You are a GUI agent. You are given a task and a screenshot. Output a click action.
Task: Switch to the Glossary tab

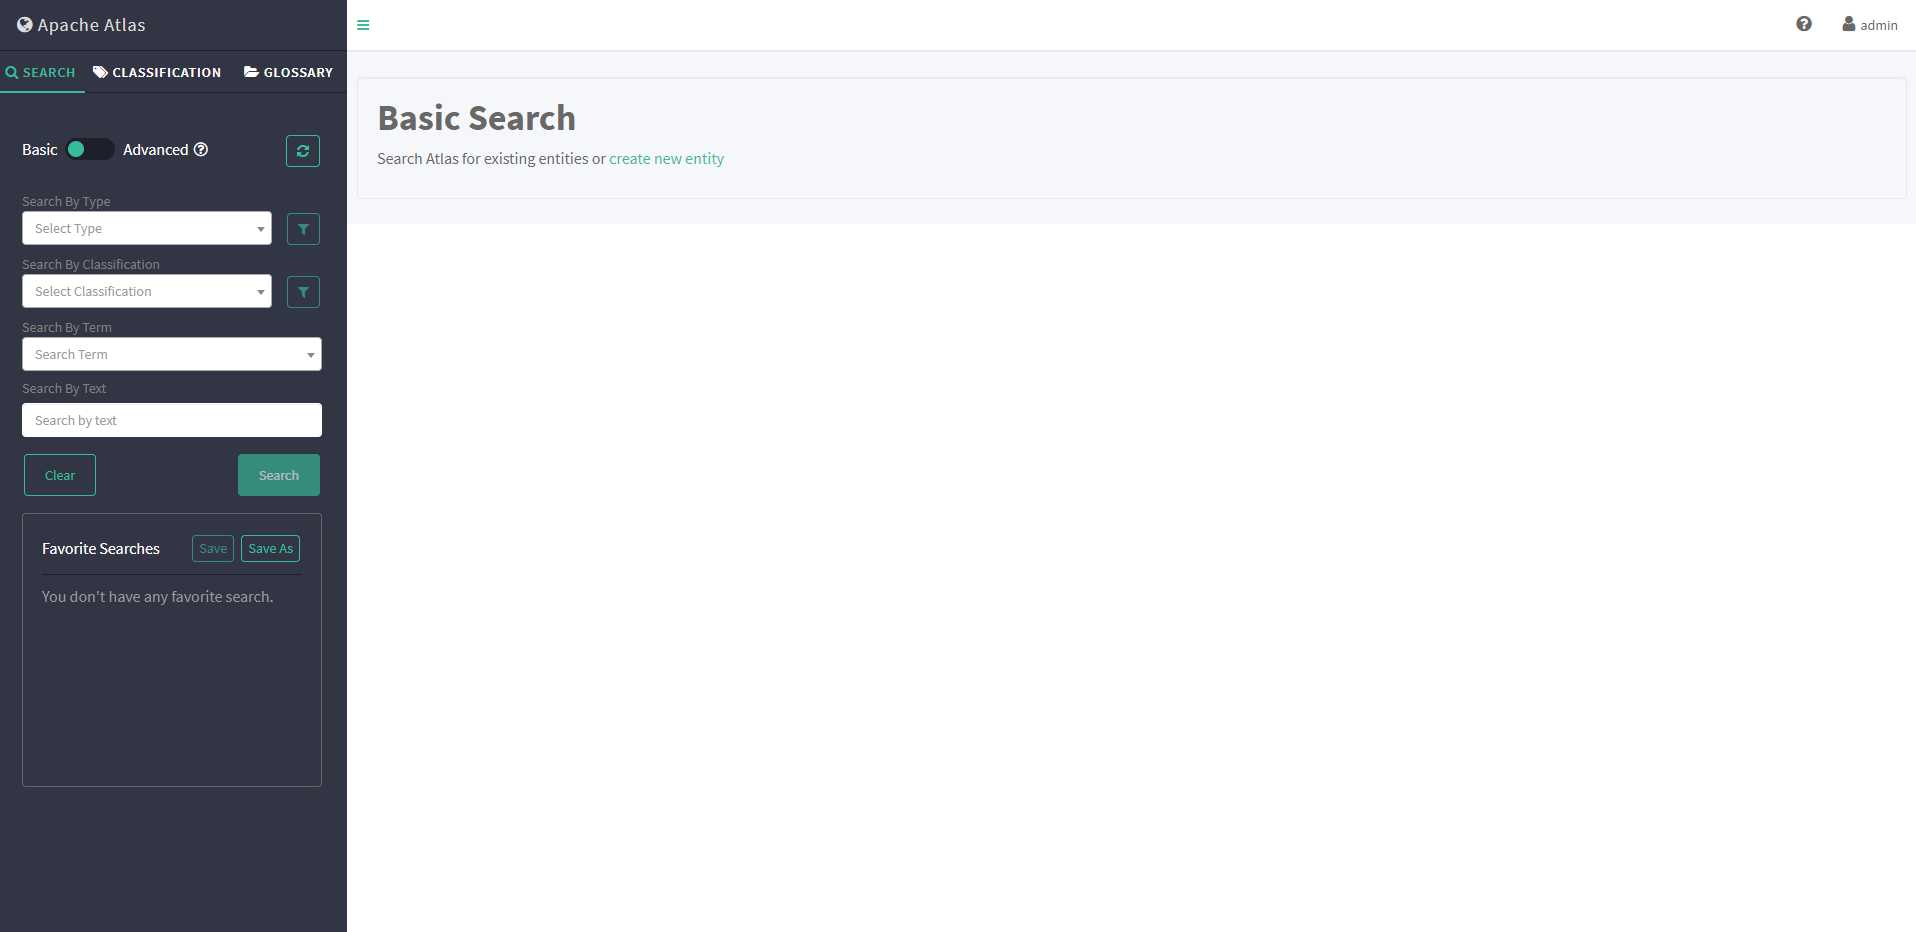click(289, 72)
